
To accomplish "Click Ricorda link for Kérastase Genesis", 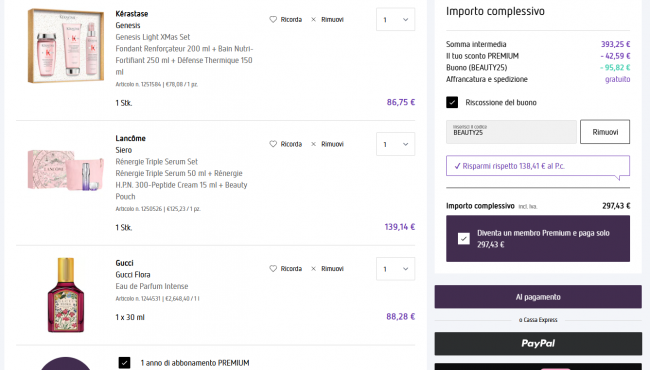I will [291, 19].
